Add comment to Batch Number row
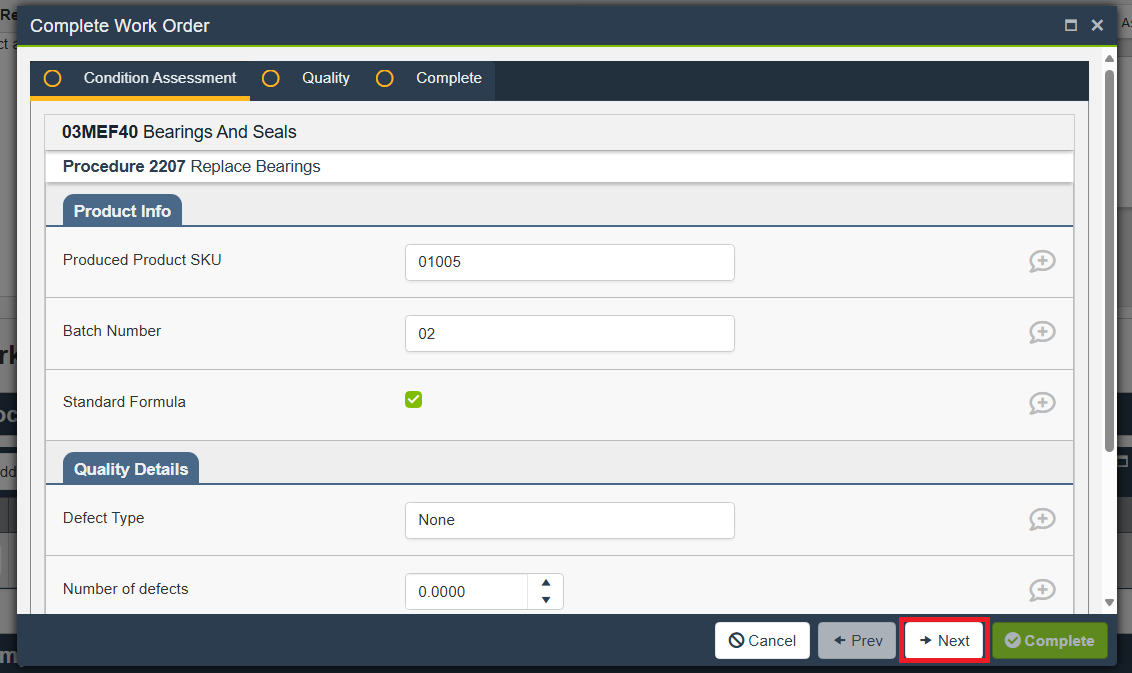 [1042, 332]
